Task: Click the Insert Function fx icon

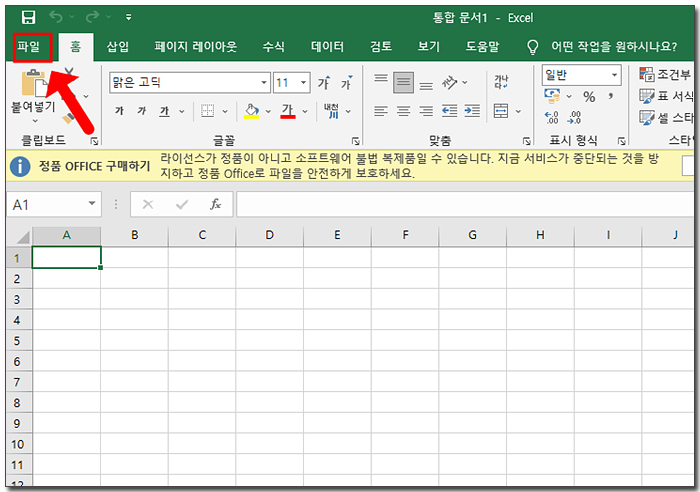Action: point(216,204)
